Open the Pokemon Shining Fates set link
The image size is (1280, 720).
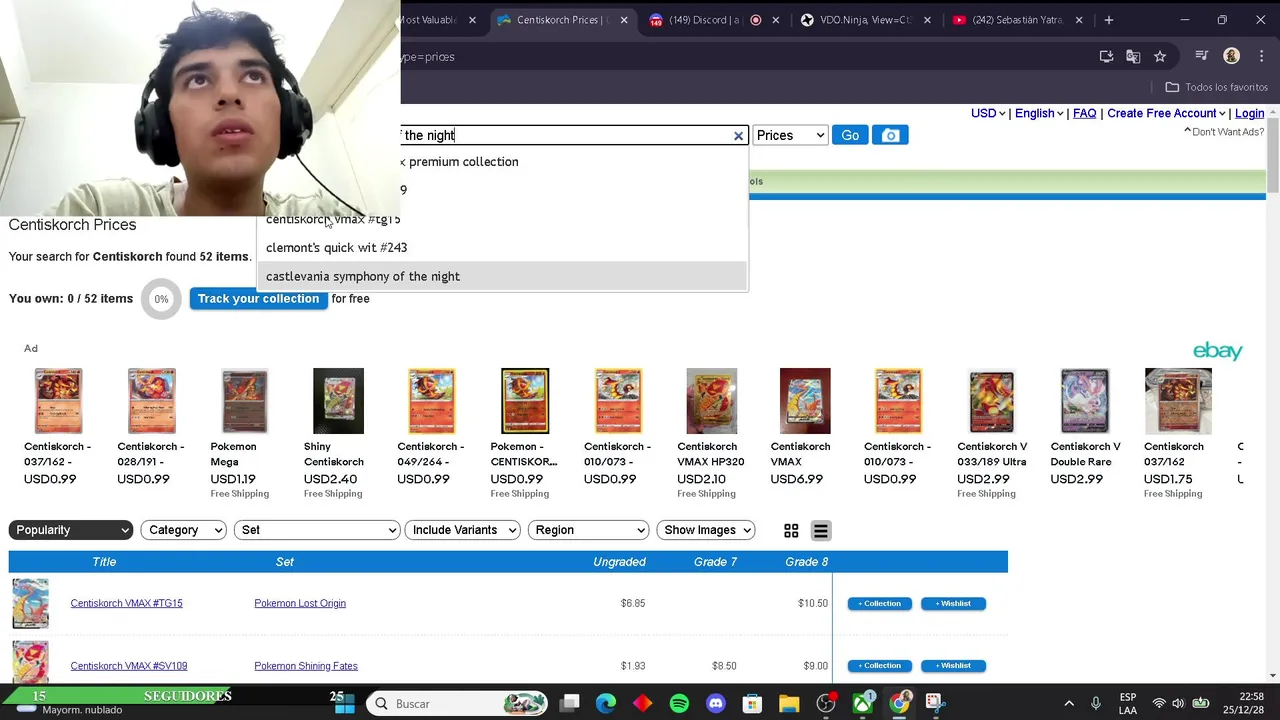tap(306, 666)
